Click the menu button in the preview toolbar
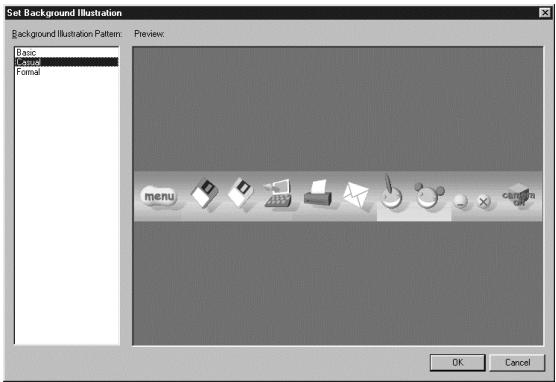The height and width of the screenshot is (382, 556). (159, 196)
